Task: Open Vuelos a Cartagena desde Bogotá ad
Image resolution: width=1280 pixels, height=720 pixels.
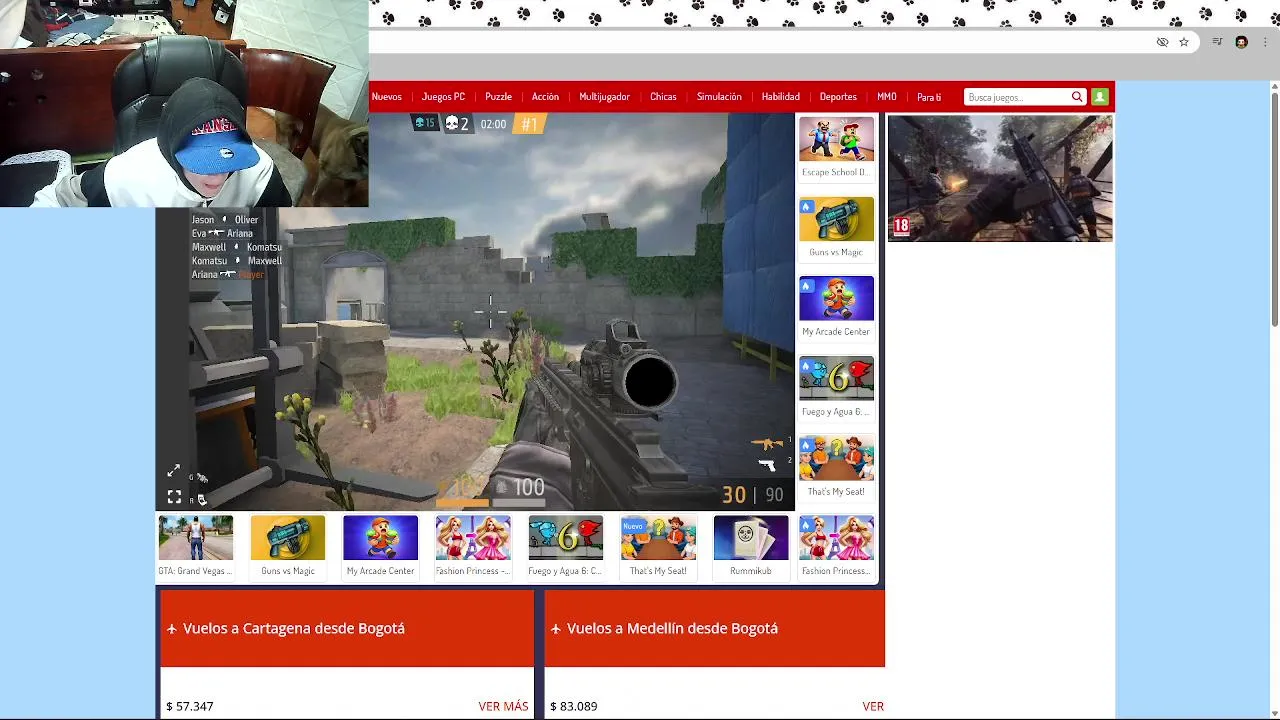Action: coord(347,628)
